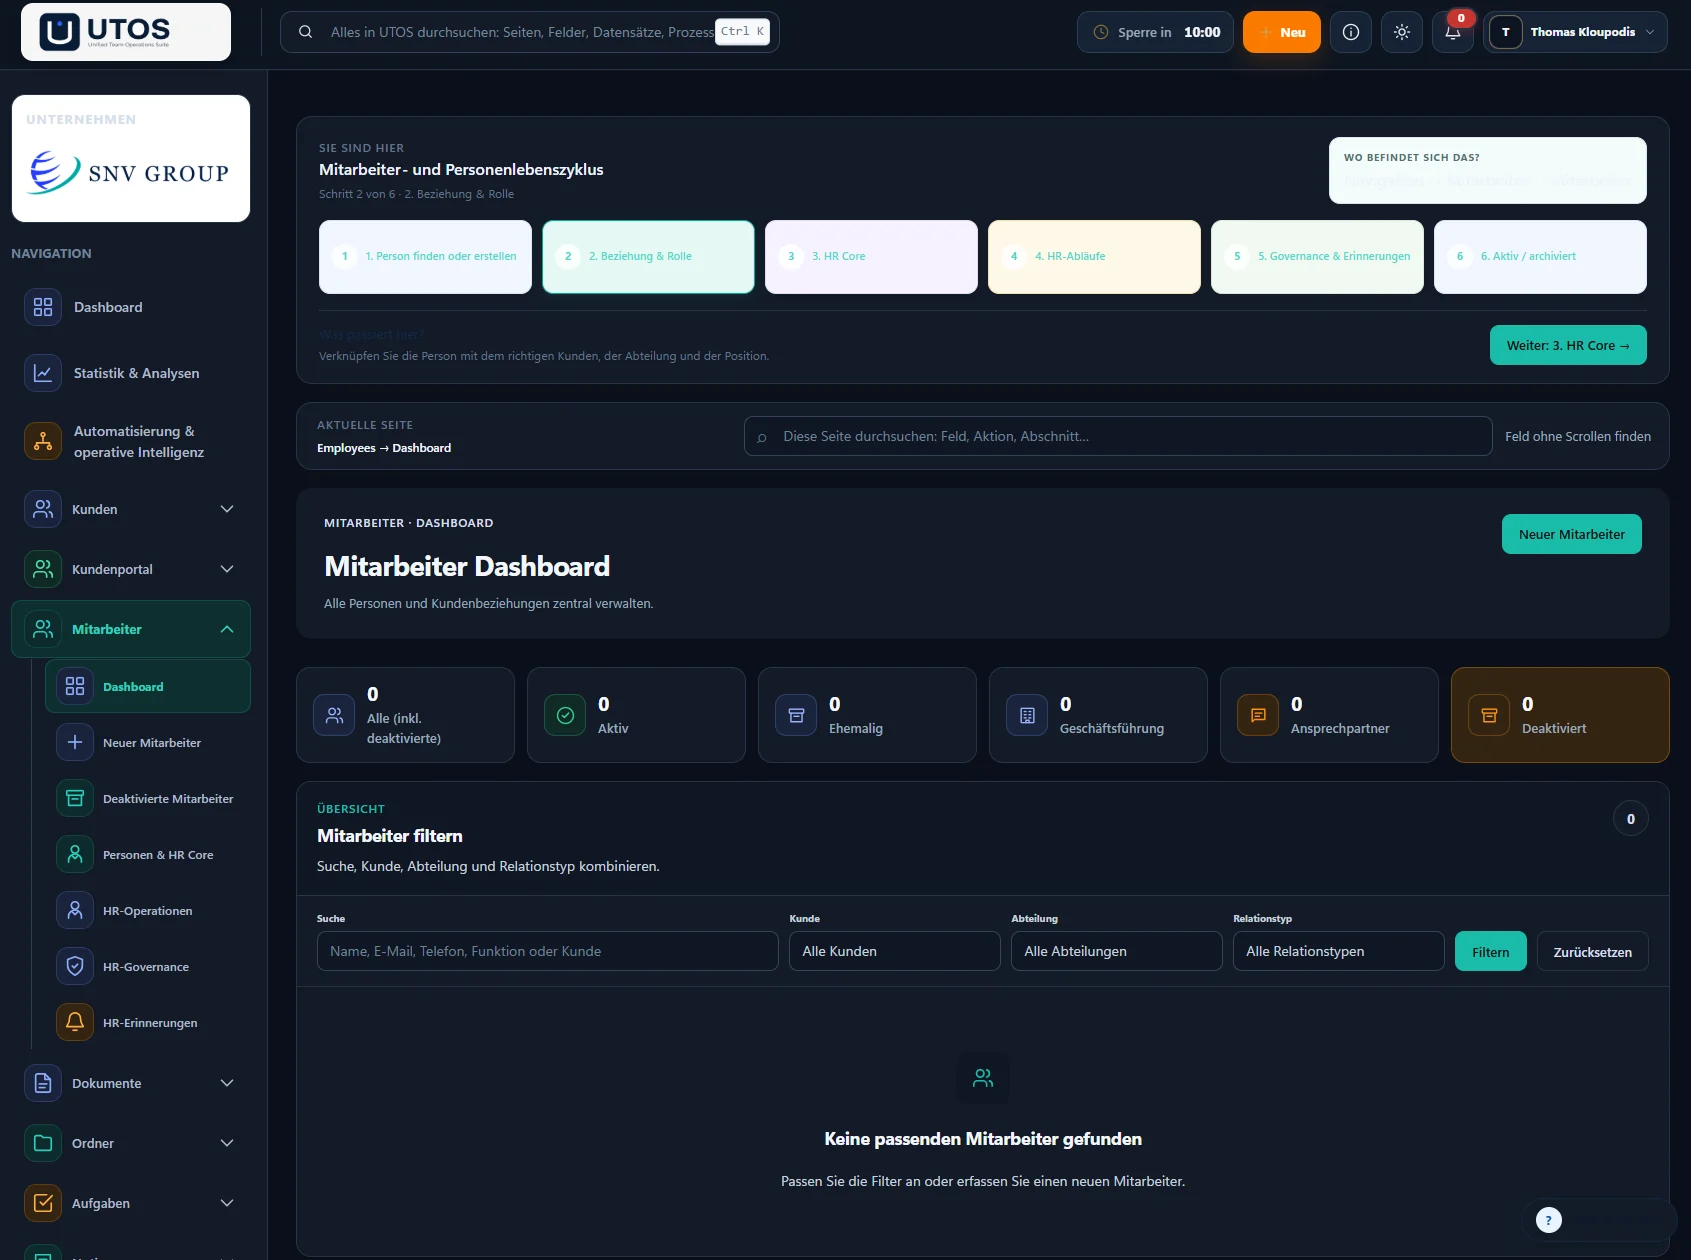
Task: Click the Neuer Mitarbeiter button in header
Action: [1572, 534]
